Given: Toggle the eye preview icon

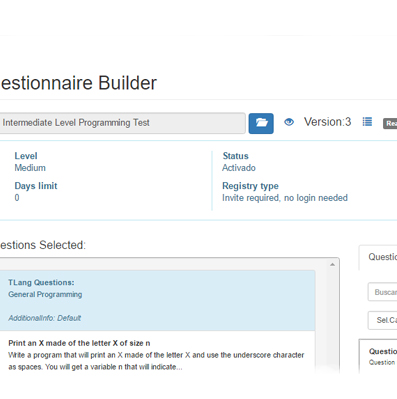Looking at the screenshot, I should 289,122.
